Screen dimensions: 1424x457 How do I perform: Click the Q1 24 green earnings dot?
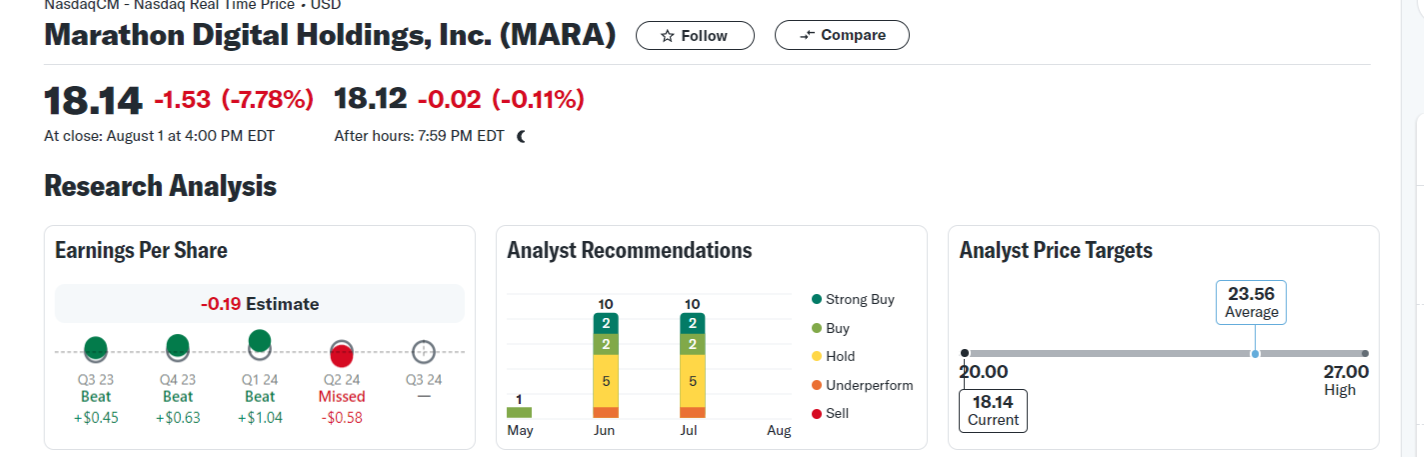pyautogui.click(x=259, y=340)
